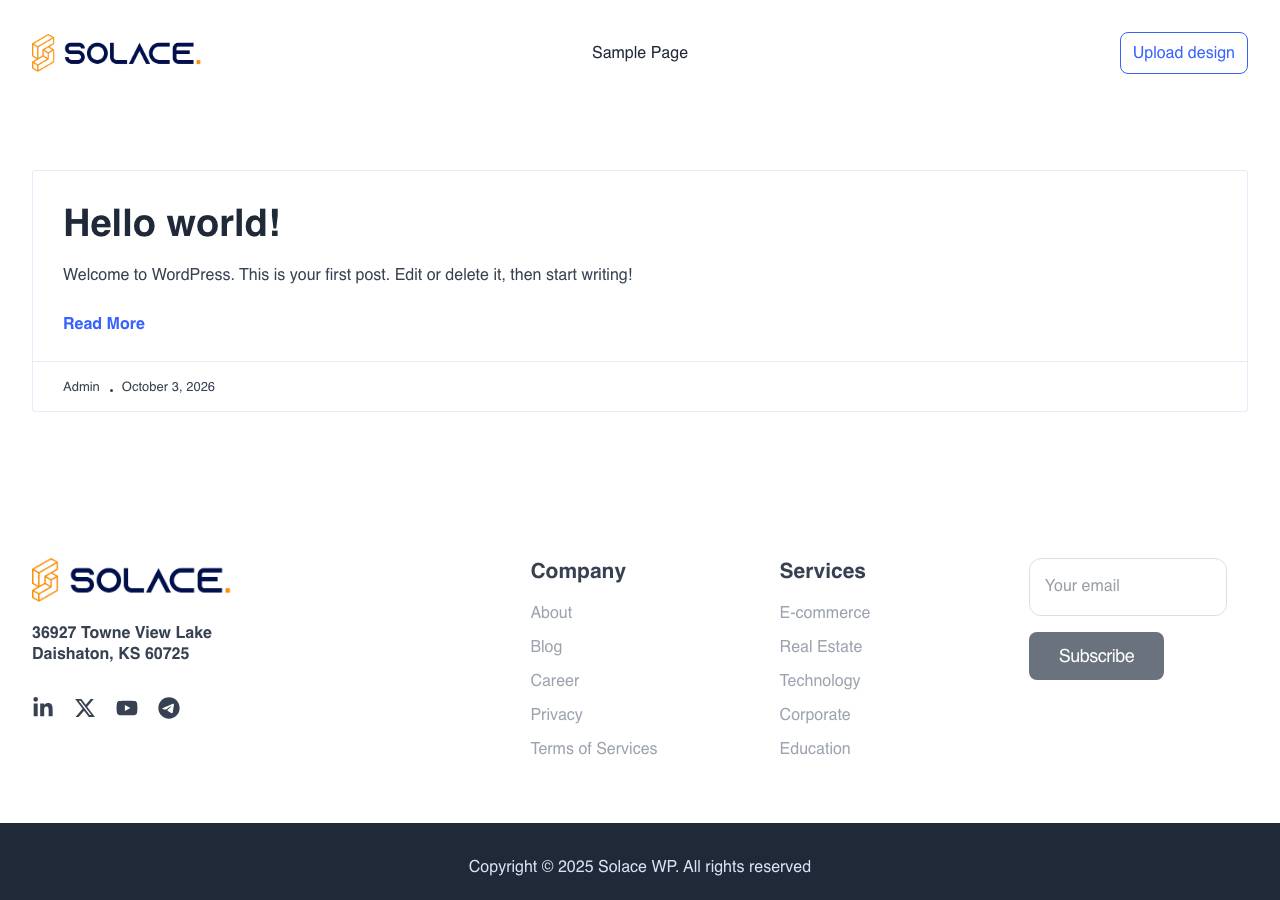Viewport: 1280px width, 900px height.
Task: Open the Sample Page menu item
Action: pyautogui.click(x=640, y=53)
